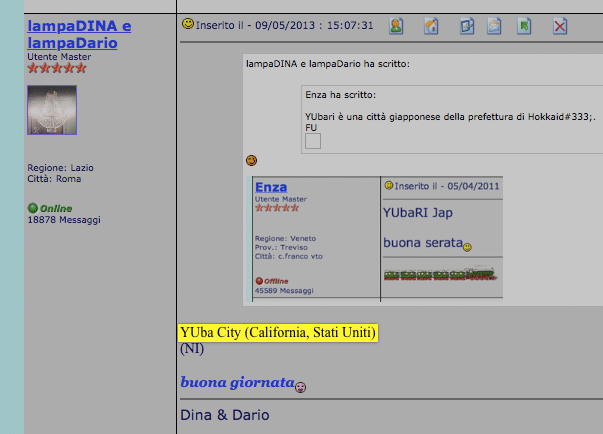Click the 'Città: Roma' text

pyautogui.click(x=54, y=179)
